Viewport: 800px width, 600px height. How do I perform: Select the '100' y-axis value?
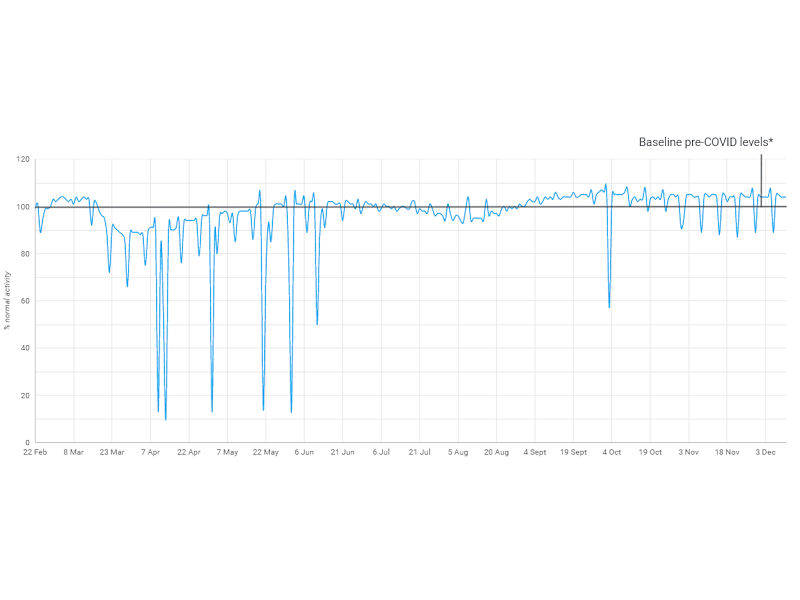(23, 207)
